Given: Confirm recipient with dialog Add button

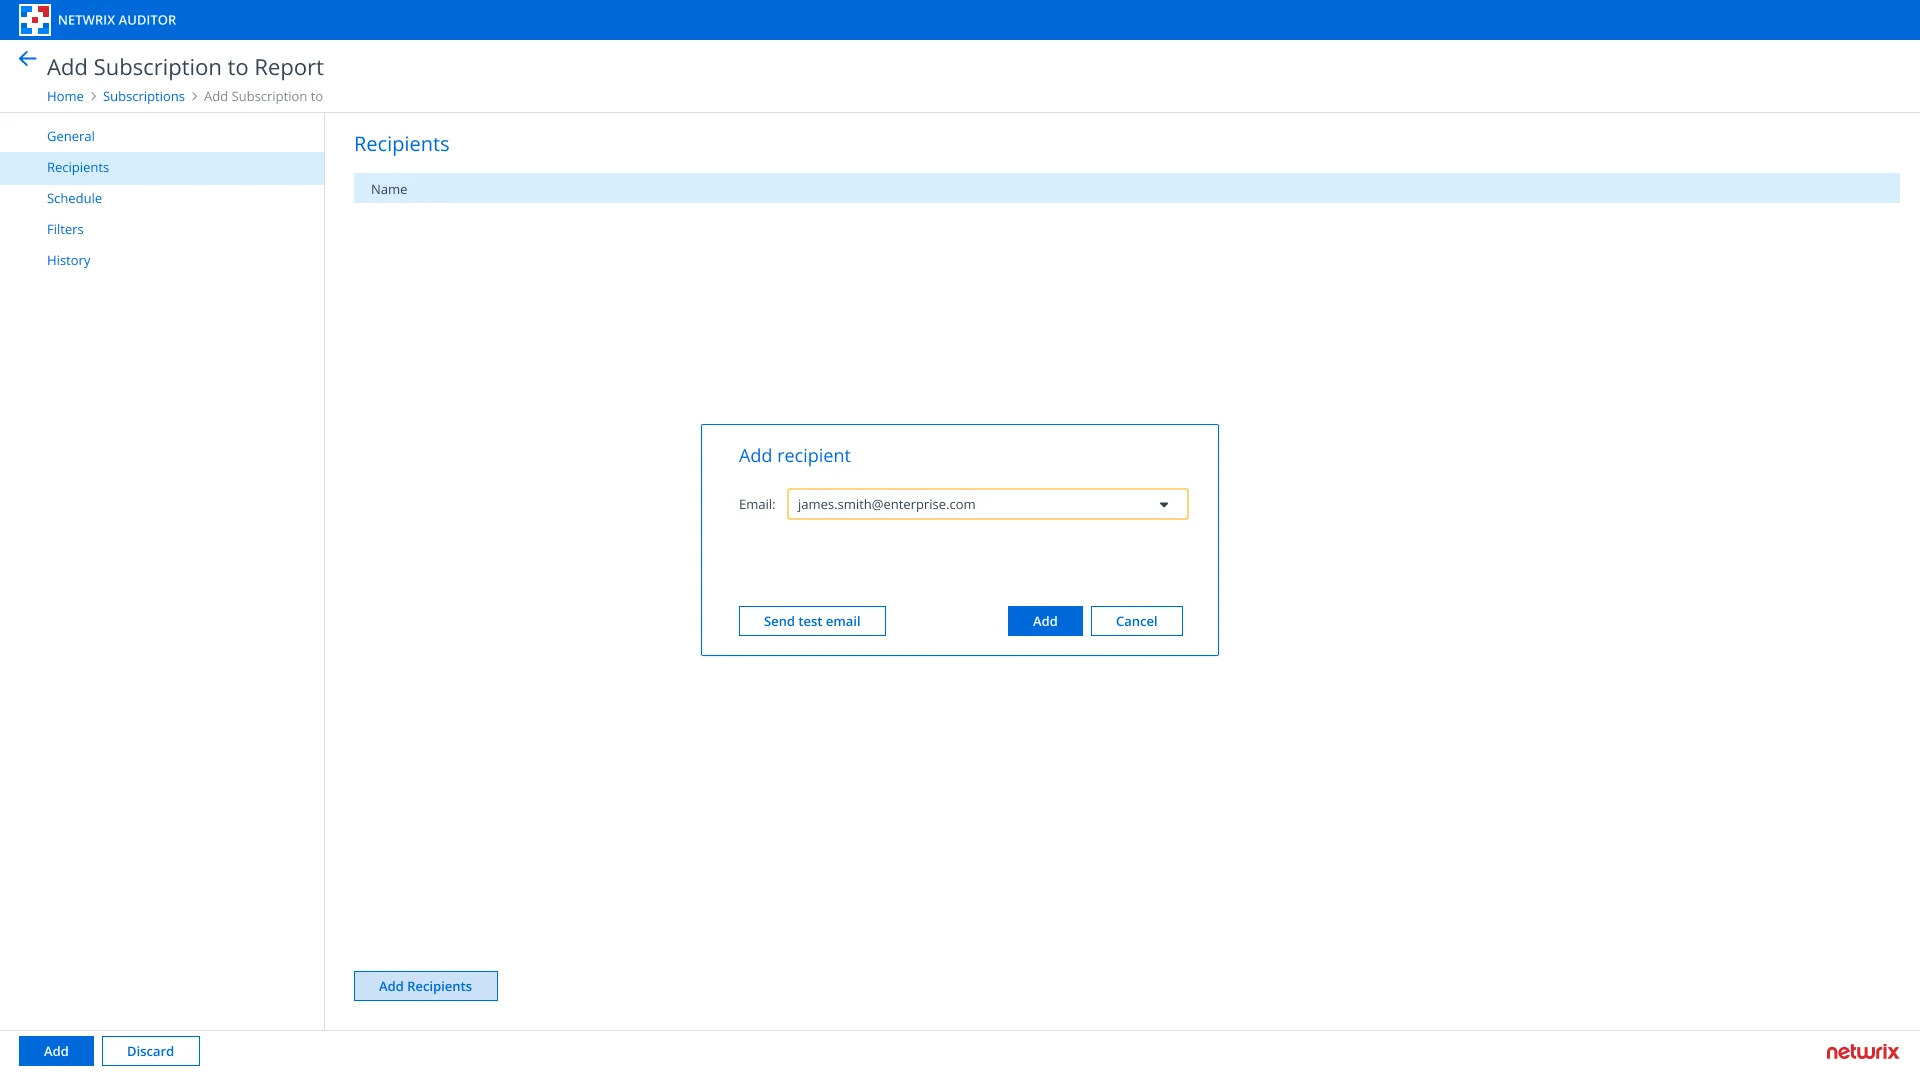Looking at the screenshot, I should coord(1045,621).
